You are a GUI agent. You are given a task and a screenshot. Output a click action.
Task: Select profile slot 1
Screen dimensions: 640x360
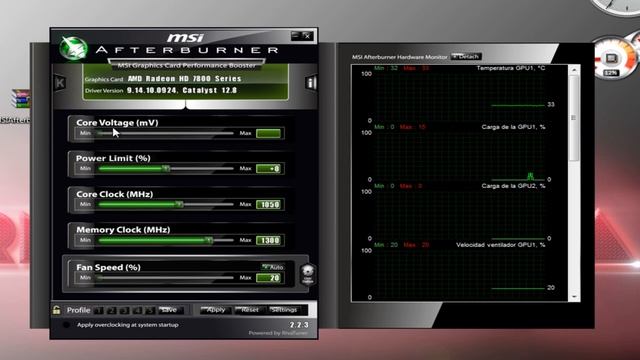(x=98, y=311)
